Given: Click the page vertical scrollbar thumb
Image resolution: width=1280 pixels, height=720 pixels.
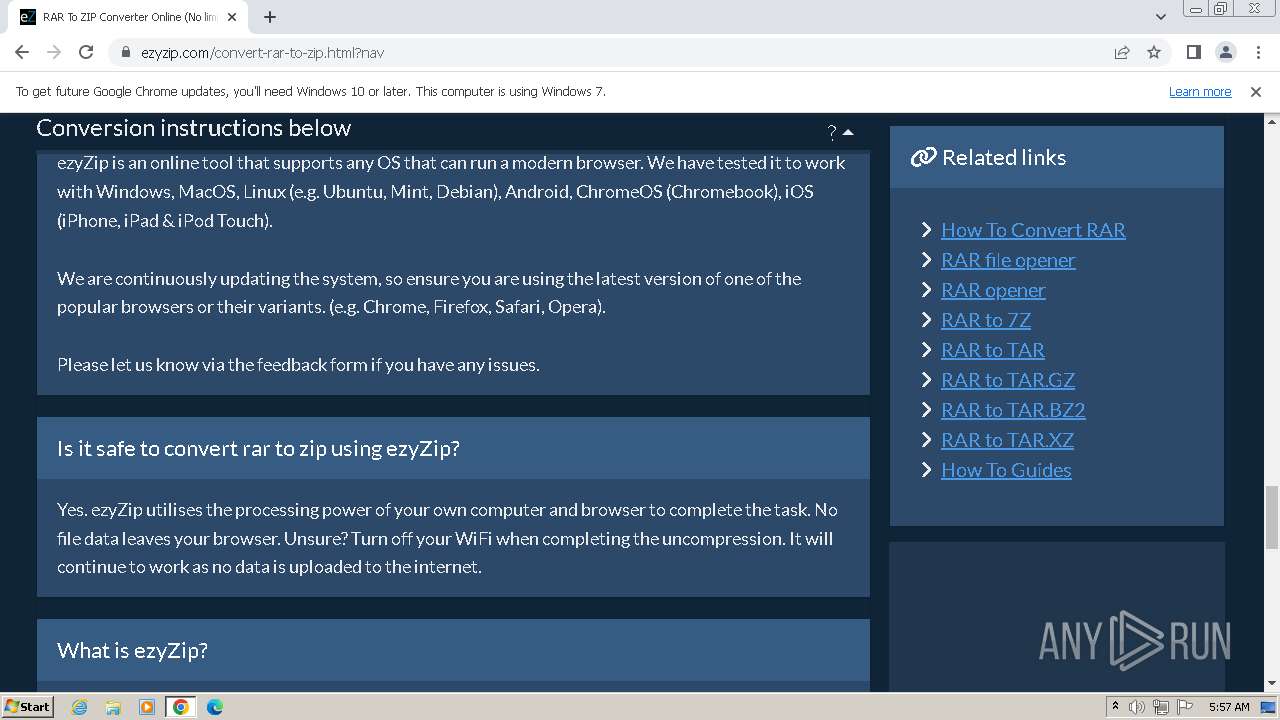Looking at the screenshot, I should [x=1271, y=517].
